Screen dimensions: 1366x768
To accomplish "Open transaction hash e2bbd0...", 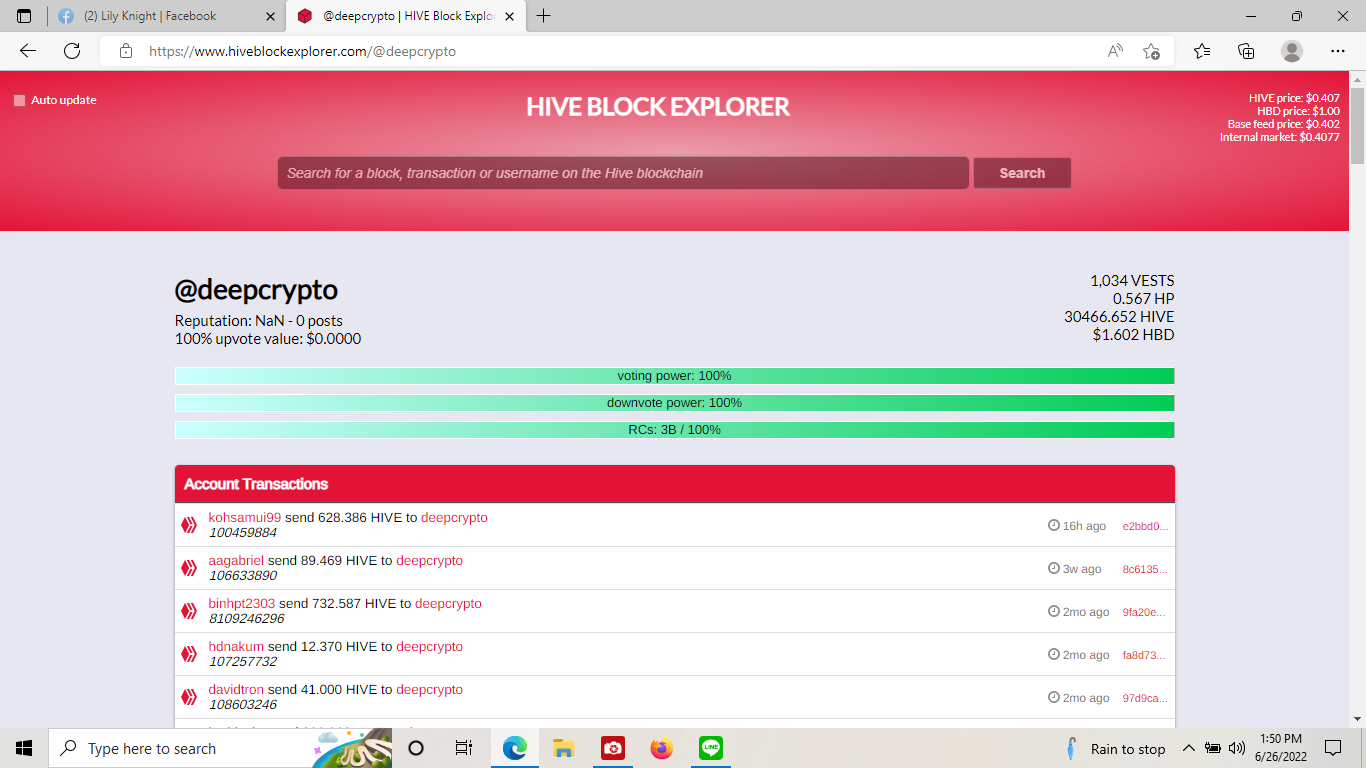I will (1145, 526).
